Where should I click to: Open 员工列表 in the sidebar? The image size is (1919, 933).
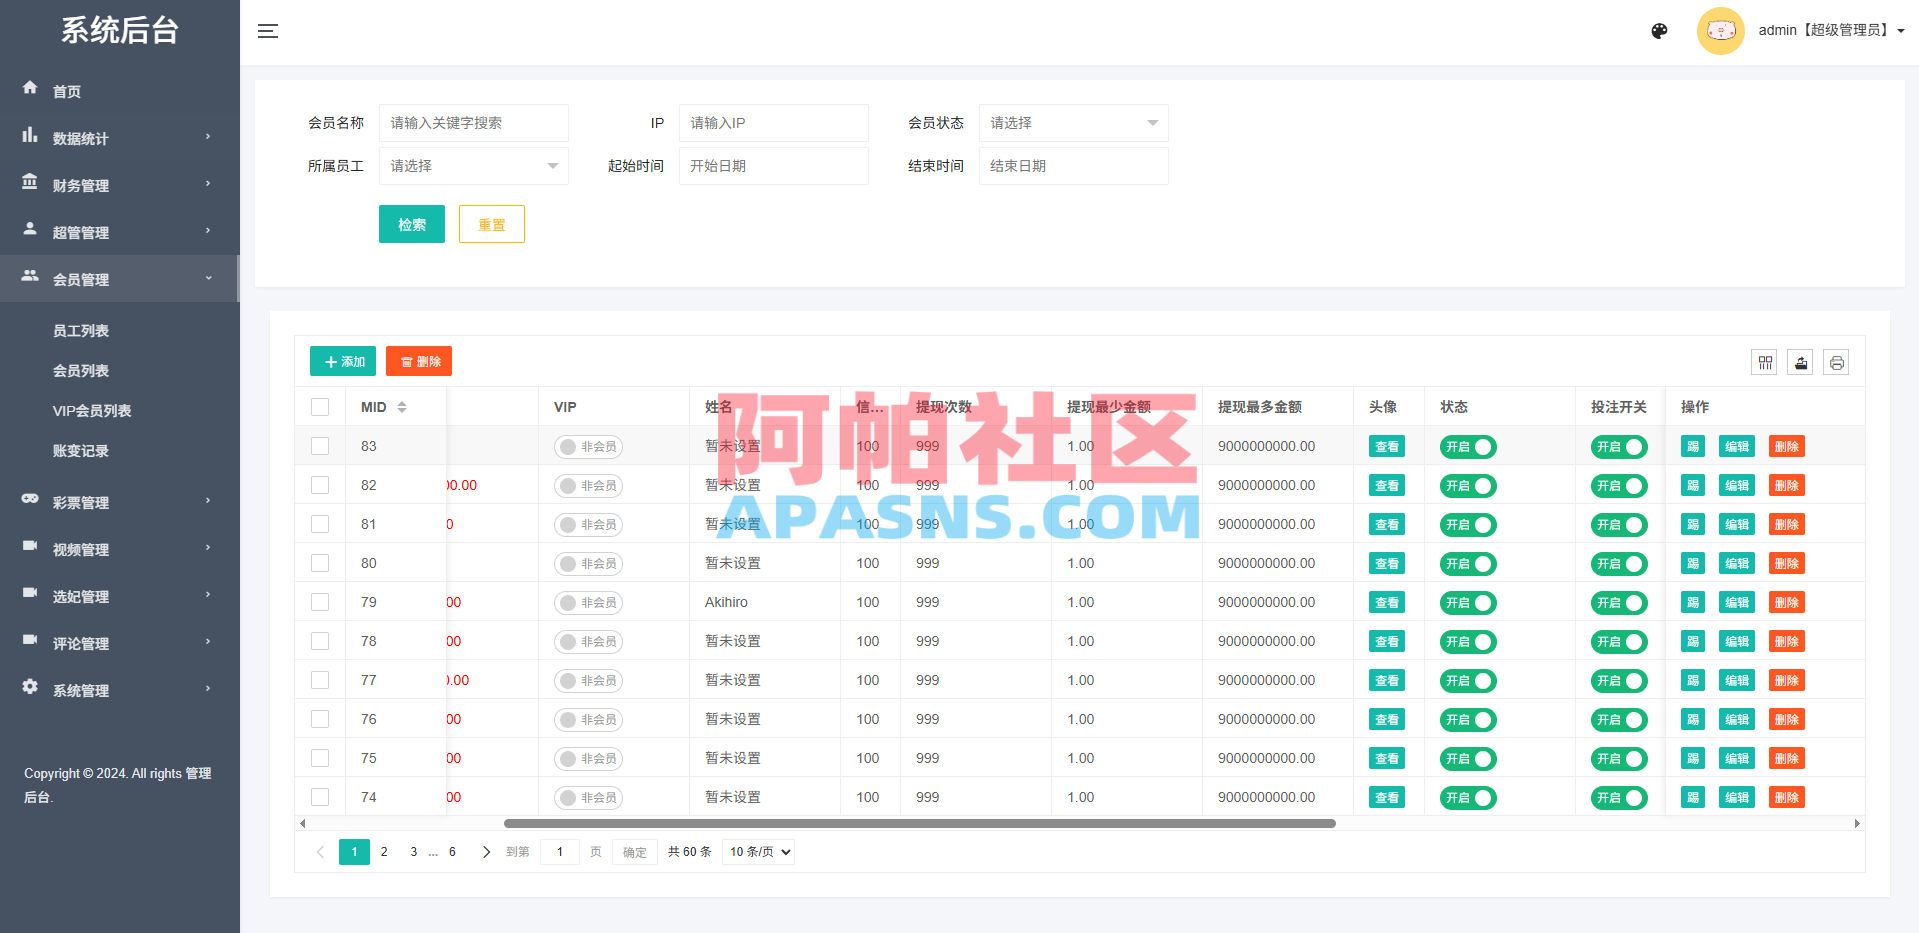tap(81, 331)
